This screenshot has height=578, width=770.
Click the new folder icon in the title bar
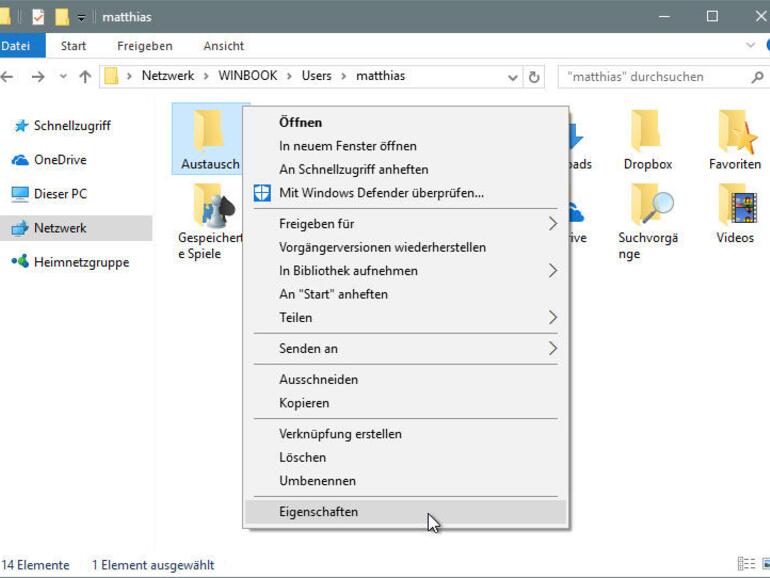[x=62, y=17]
